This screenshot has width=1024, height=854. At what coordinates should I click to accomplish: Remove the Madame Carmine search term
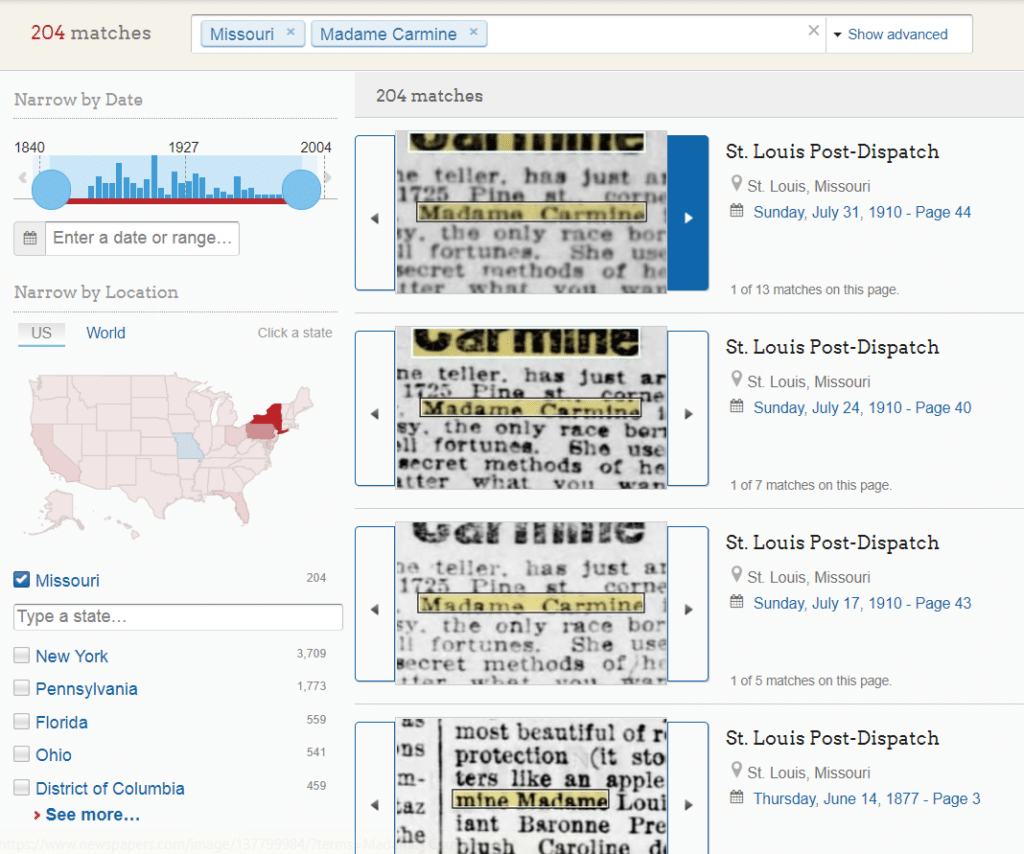(x=473, y=33)
